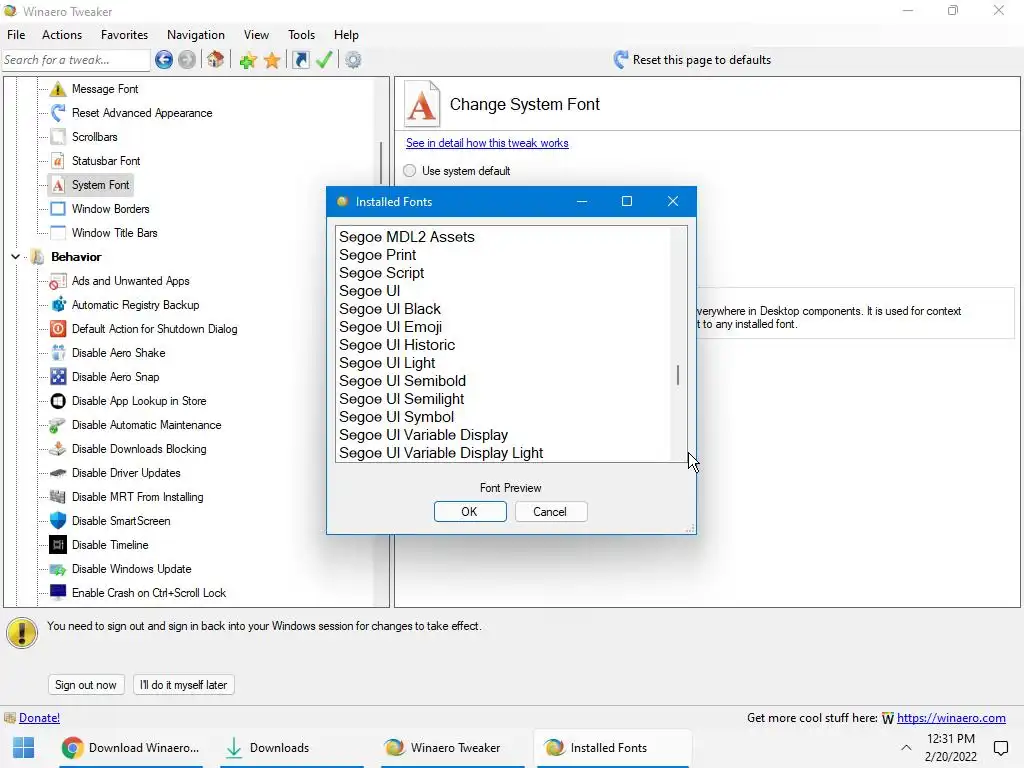
Task: Click the Reset Advanced Appearance icon
Action: (x=58, y=113)
